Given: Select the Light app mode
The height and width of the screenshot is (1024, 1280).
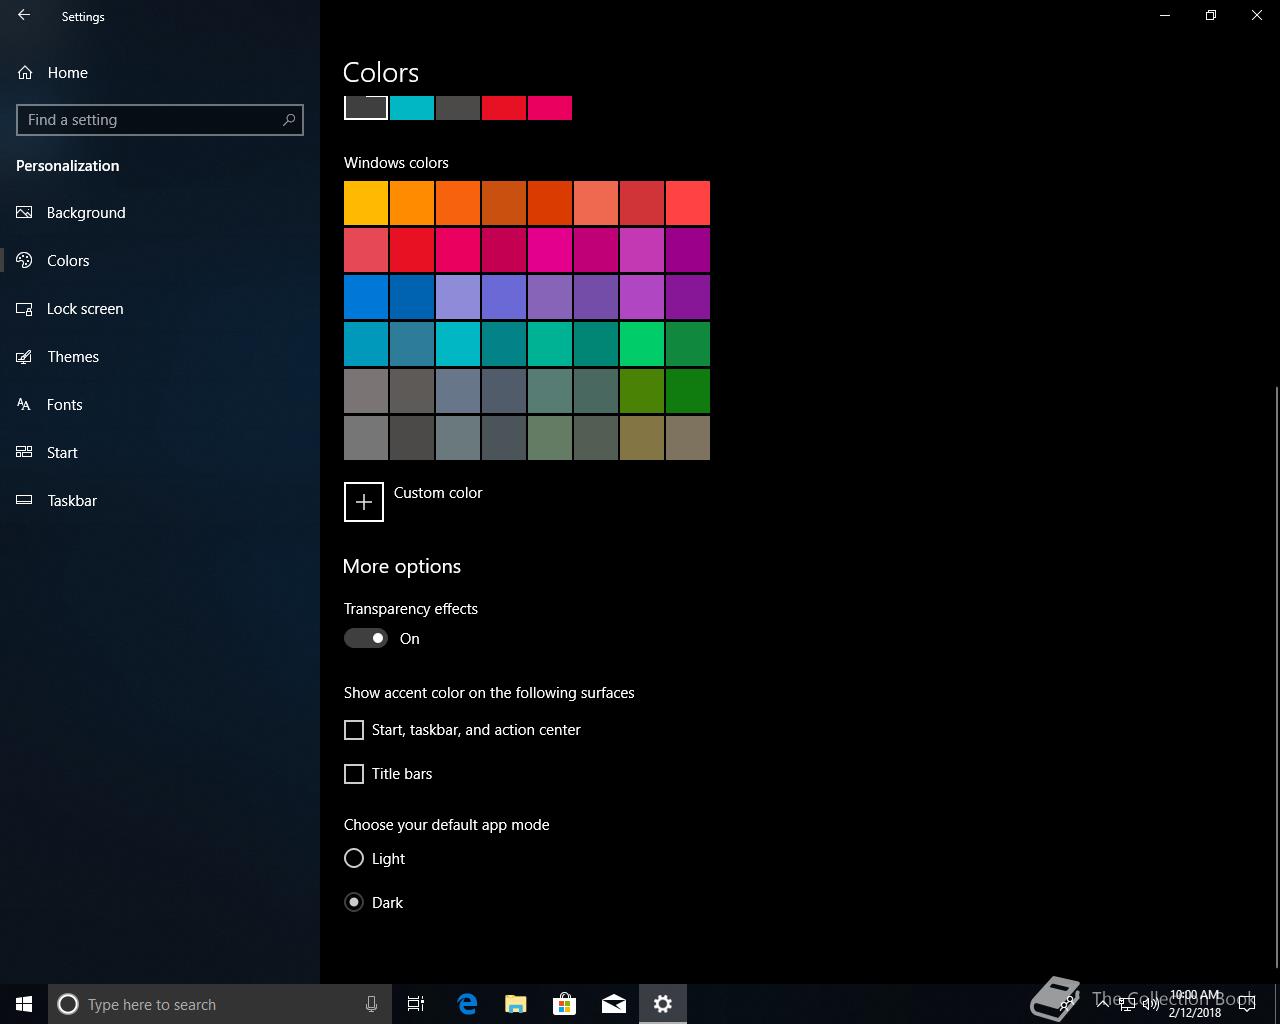Looking at the screenshot, I should (354, 858).
